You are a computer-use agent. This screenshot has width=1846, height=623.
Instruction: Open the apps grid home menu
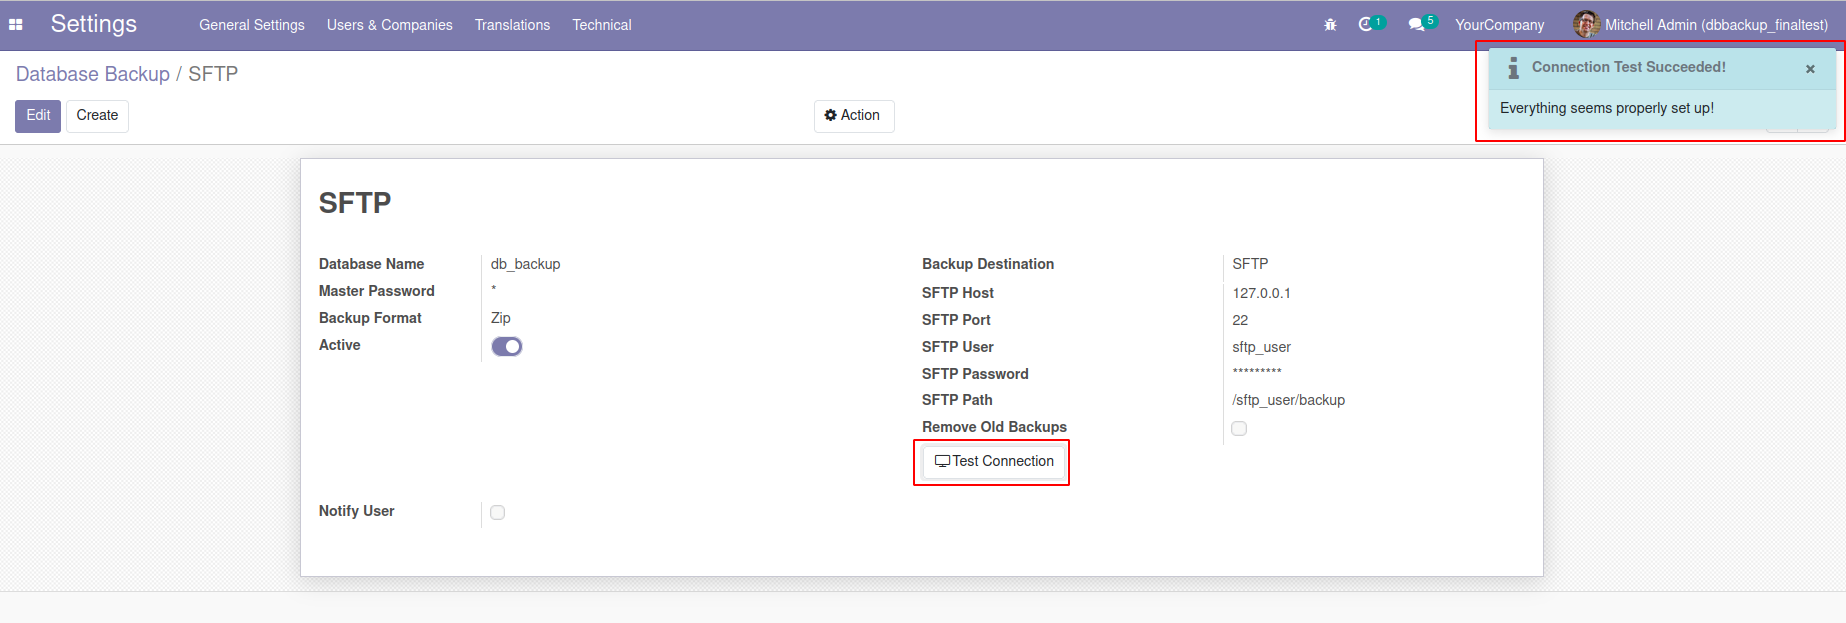tap(16, 25)
